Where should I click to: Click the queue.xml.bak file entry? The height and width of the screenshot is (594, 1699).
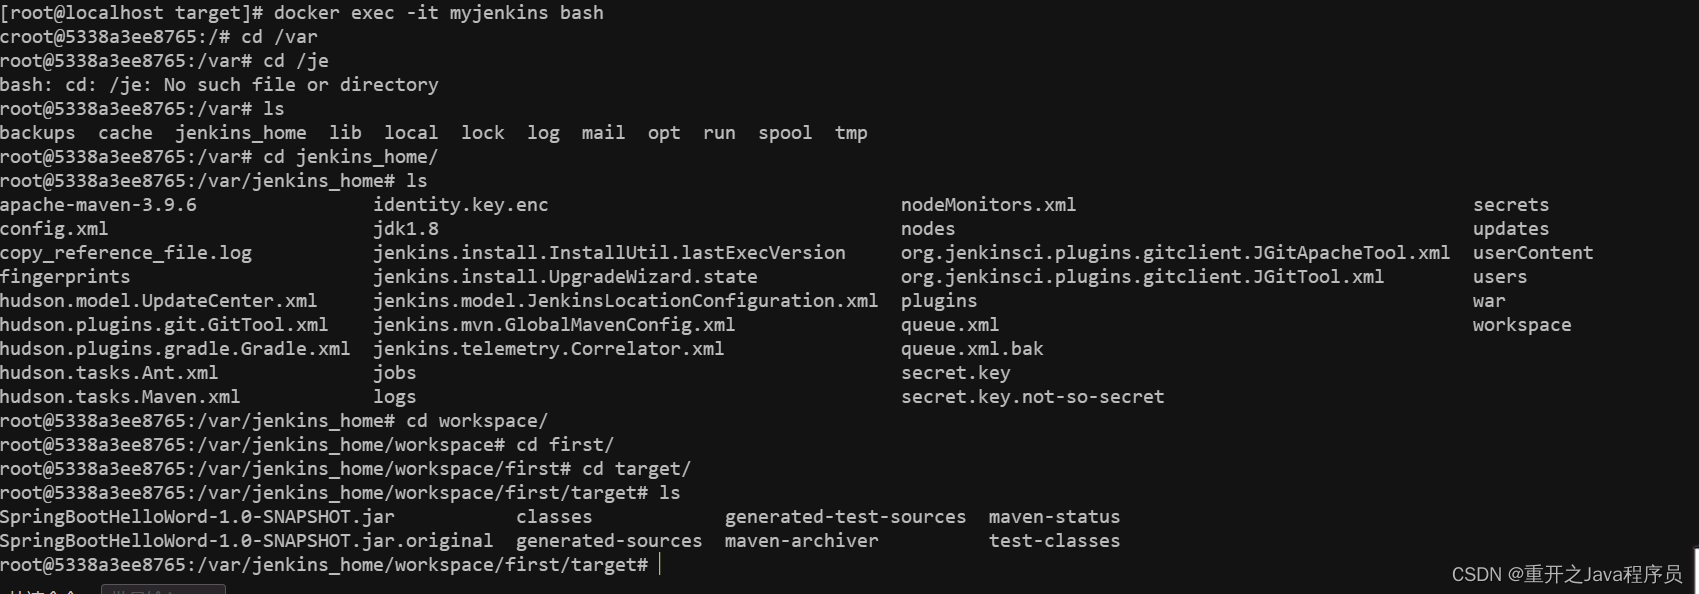pyautogui.click(x=972, y=349)
